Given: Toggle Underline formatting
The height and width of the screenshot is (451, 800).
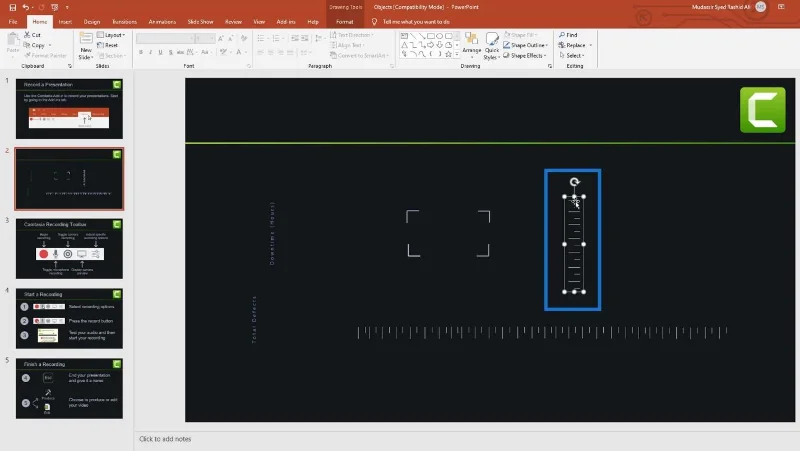Looking at the screenshot, I should pos(160,52).
